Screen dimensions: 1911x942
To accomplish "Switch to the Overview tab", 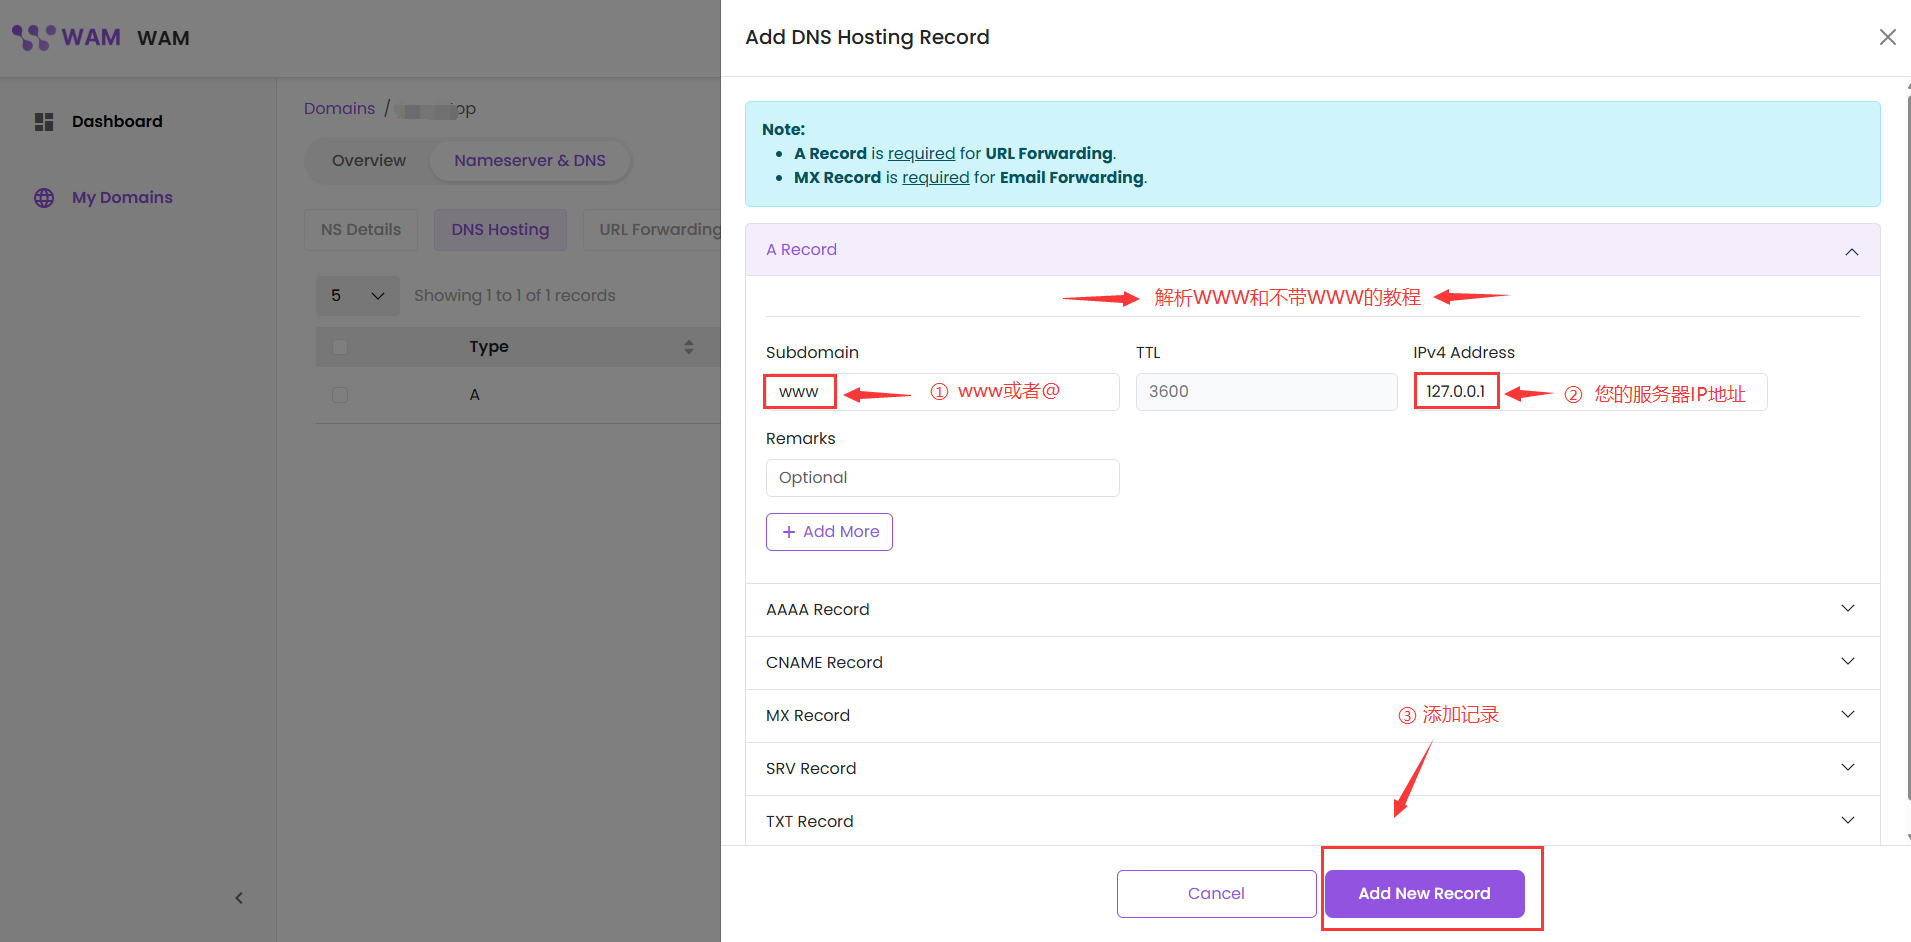I will click(368, 161).
